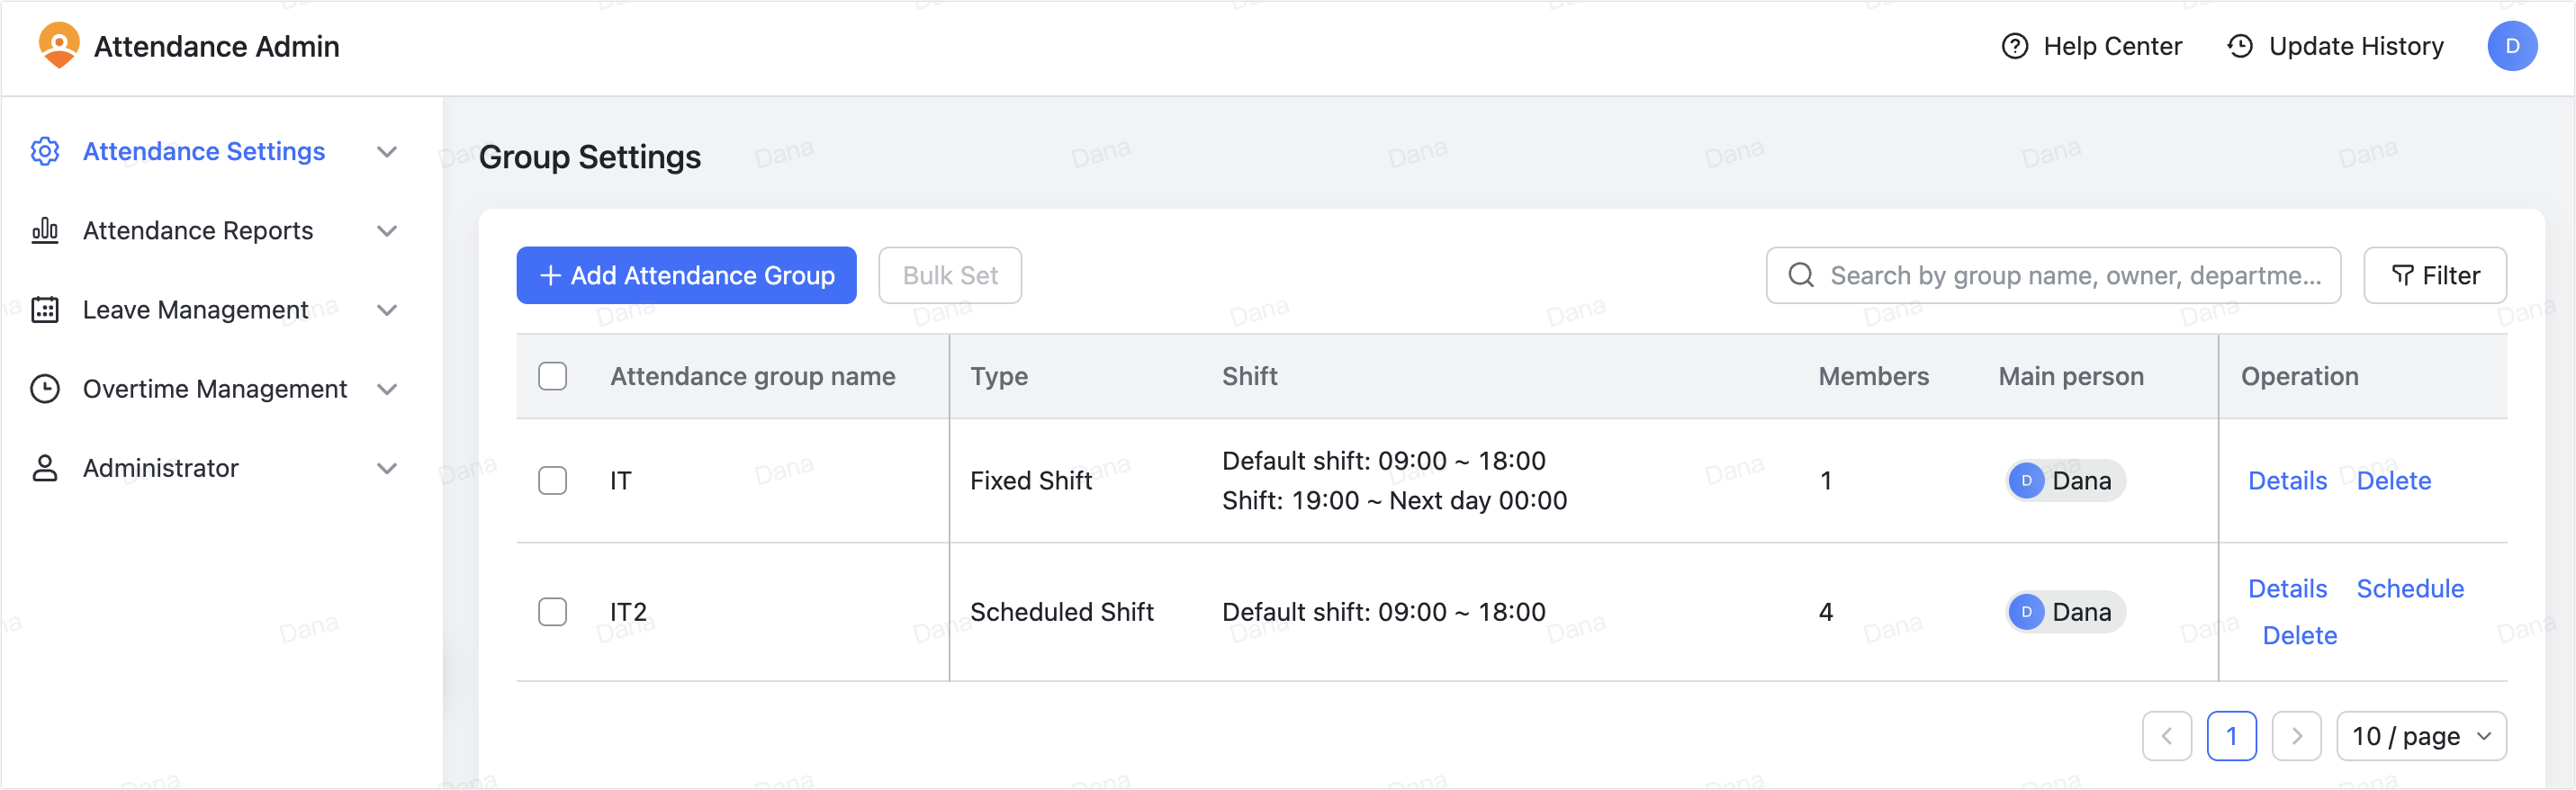This screenshot has width=2576, height=790.
Task: Click the search magnifier icon
Action: pos(1801,275)
